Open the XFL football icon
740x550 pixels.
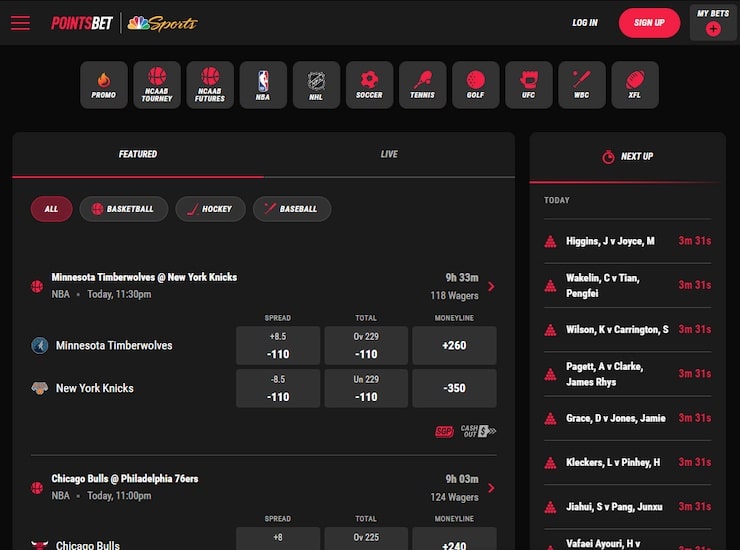point(635,84)
